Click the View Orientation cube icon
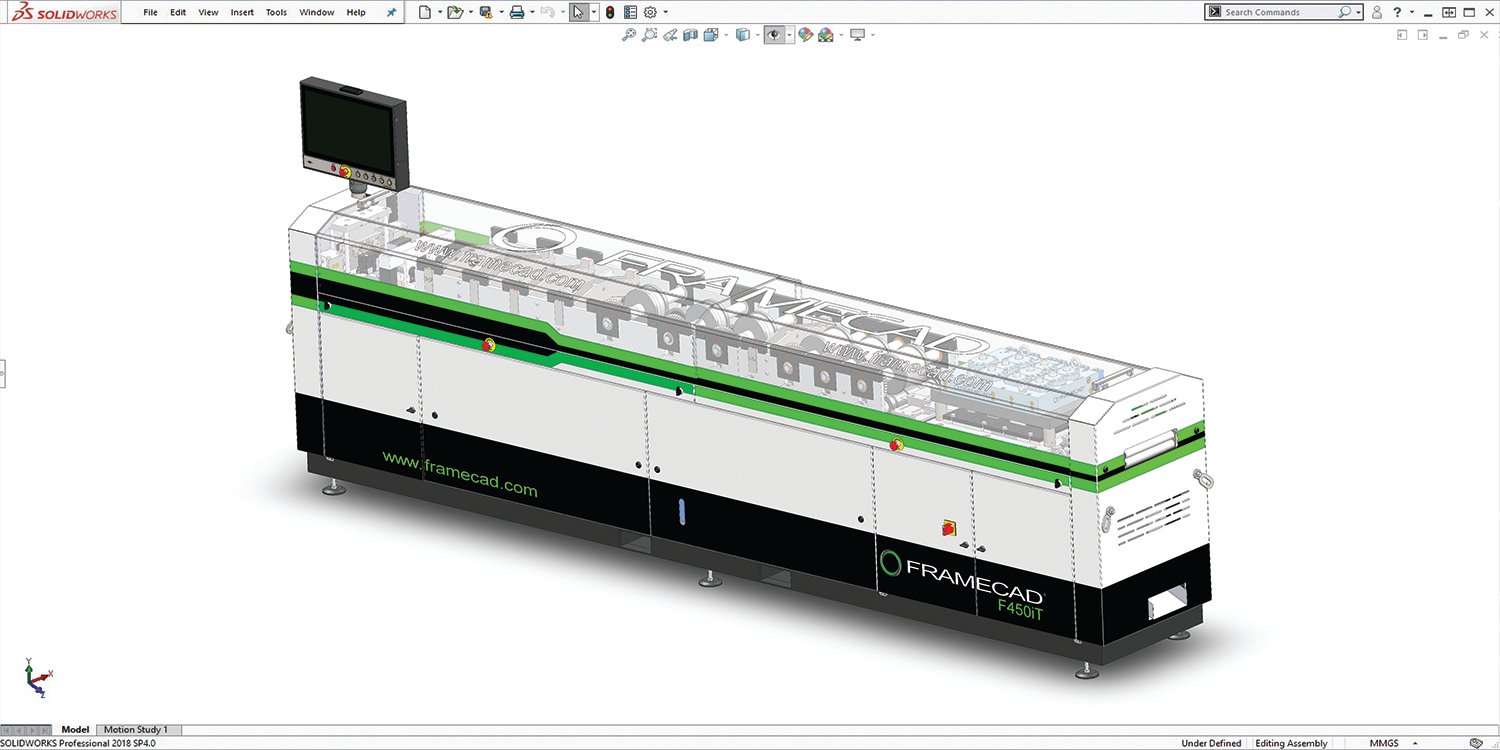This screenshot has height=750, width=1500. 711,35
